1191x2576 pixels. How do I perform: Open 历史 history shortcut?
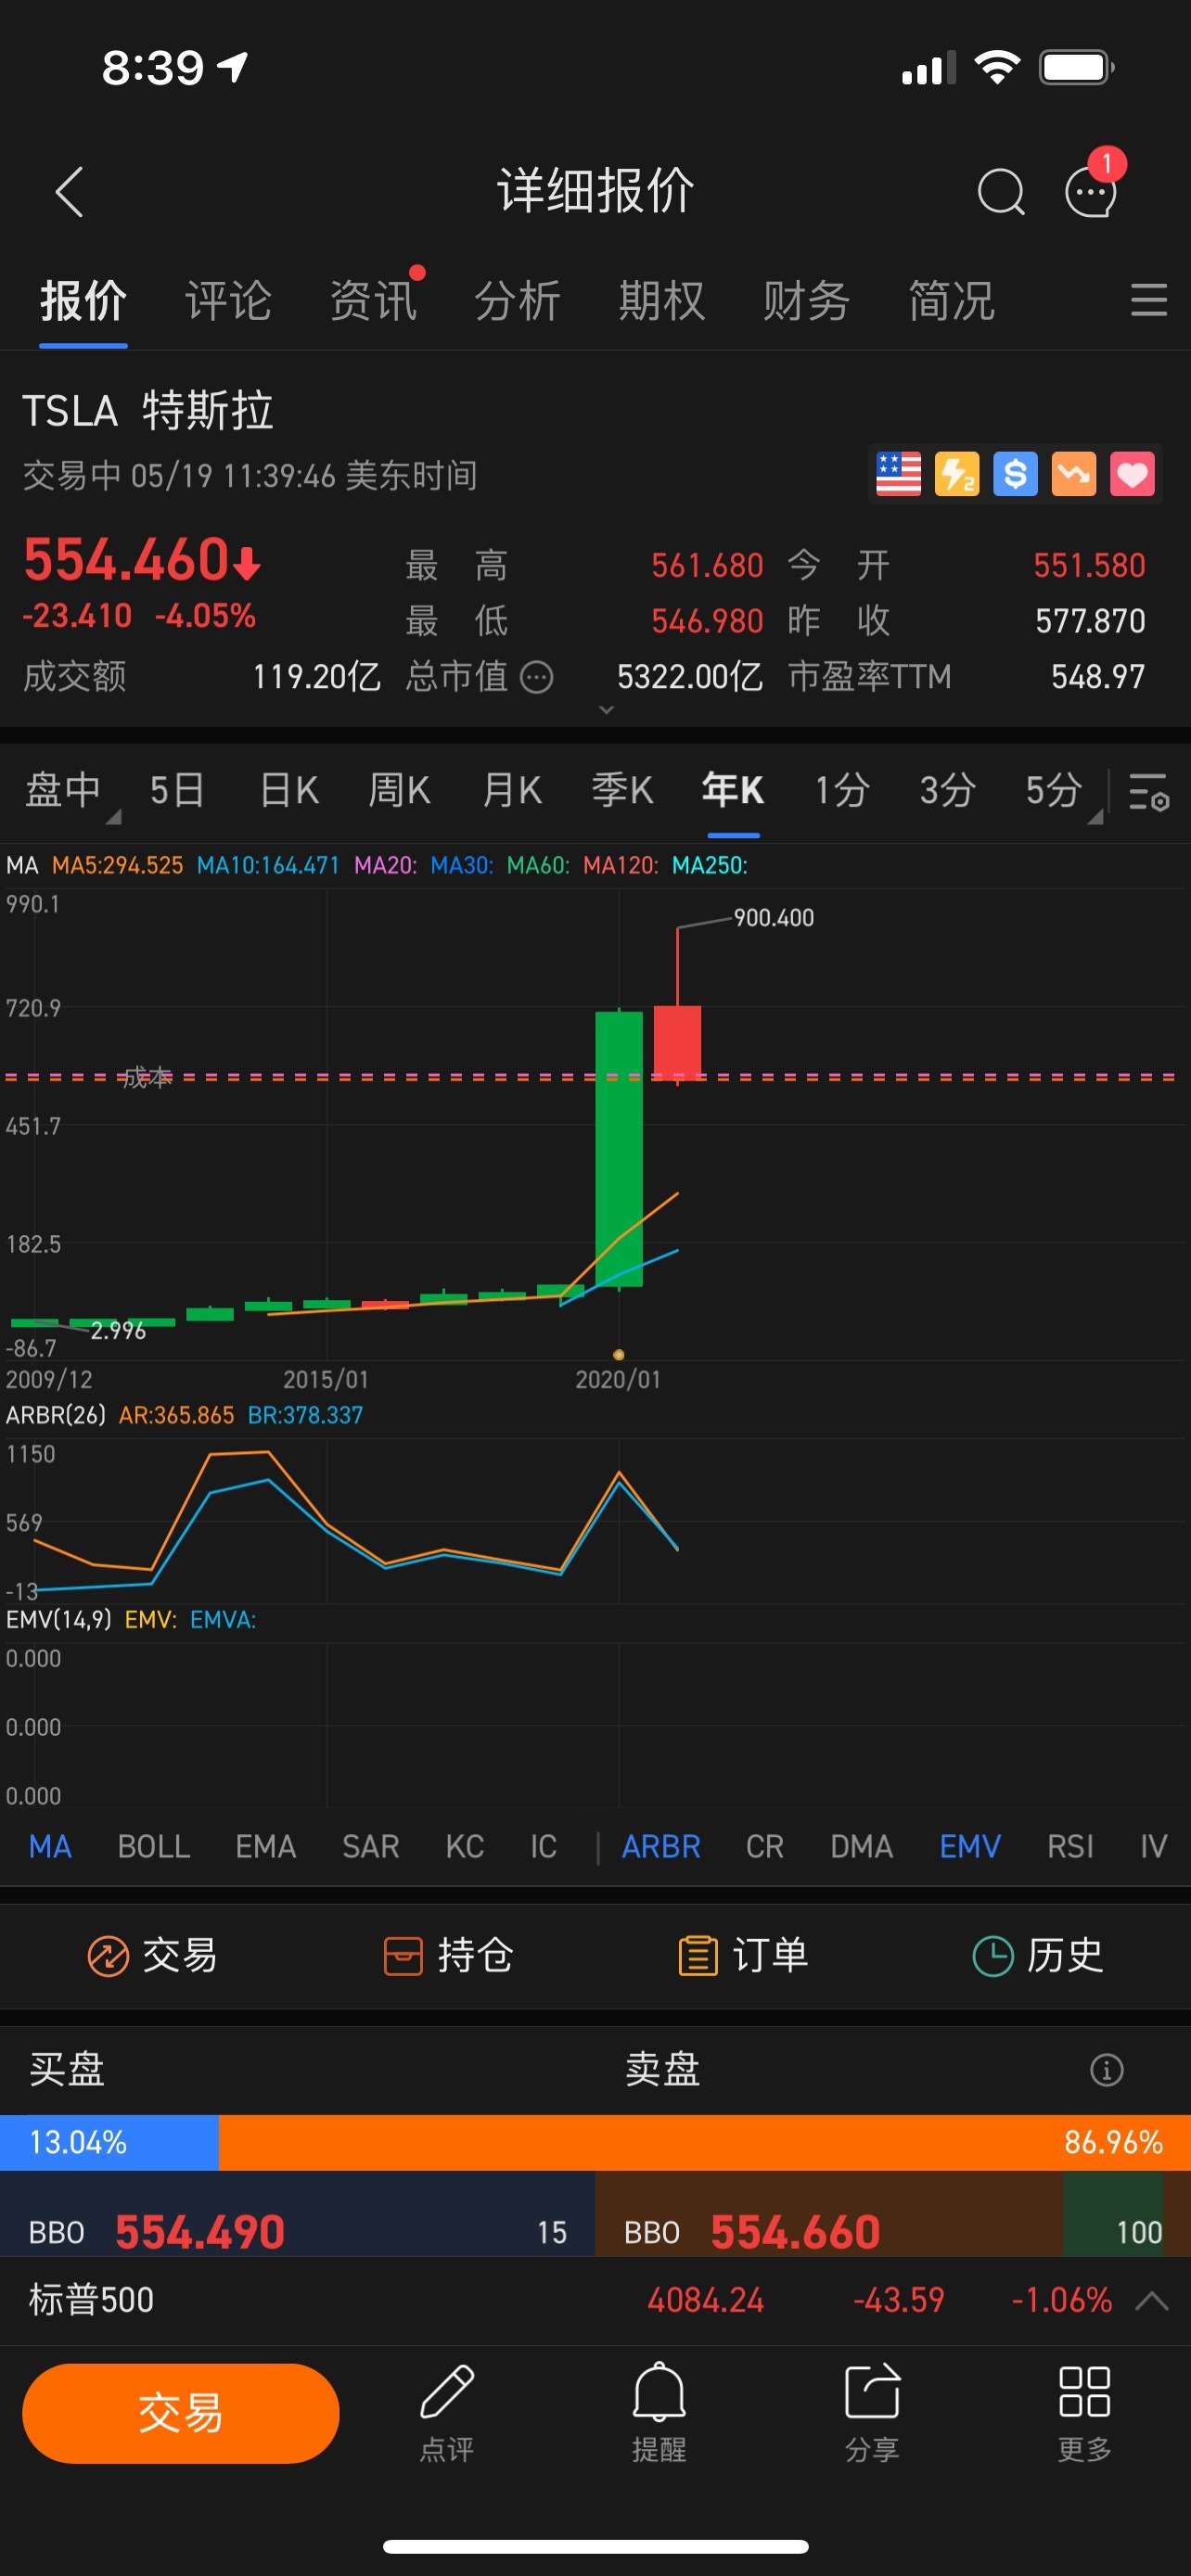1038,1956
